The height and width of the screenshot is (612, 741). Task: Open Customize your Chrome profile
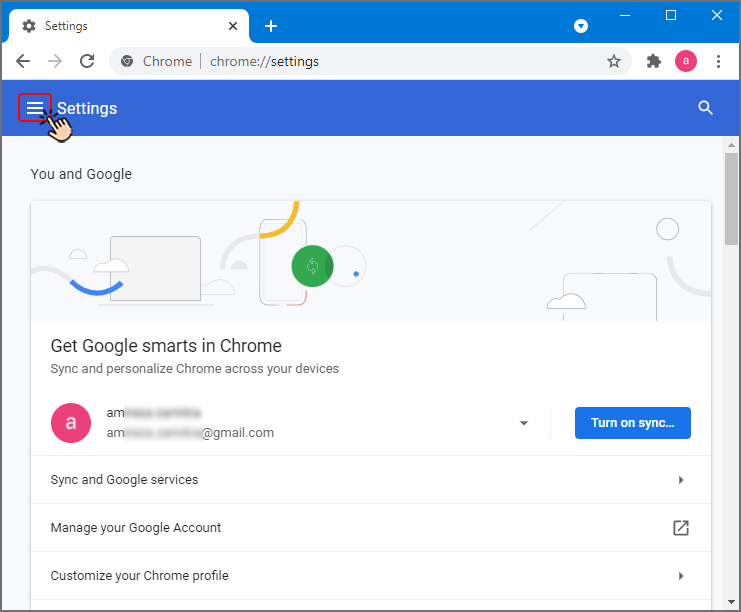click(x=371, y=576)
